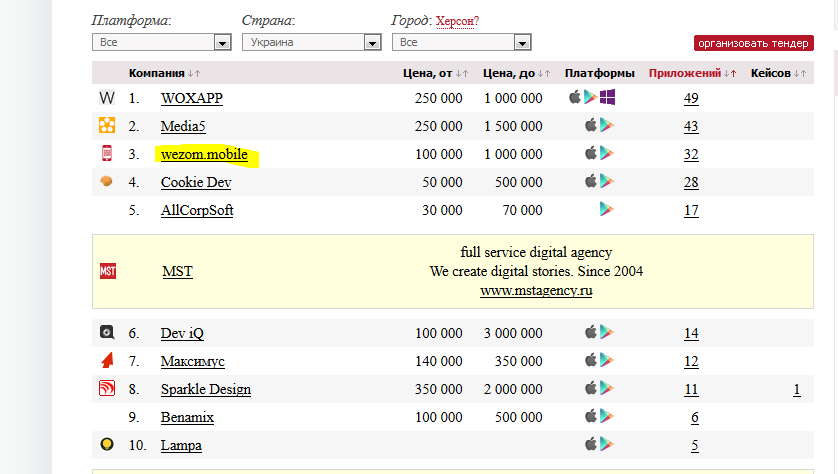Click the wezom.mobile red phone icon

107,154
